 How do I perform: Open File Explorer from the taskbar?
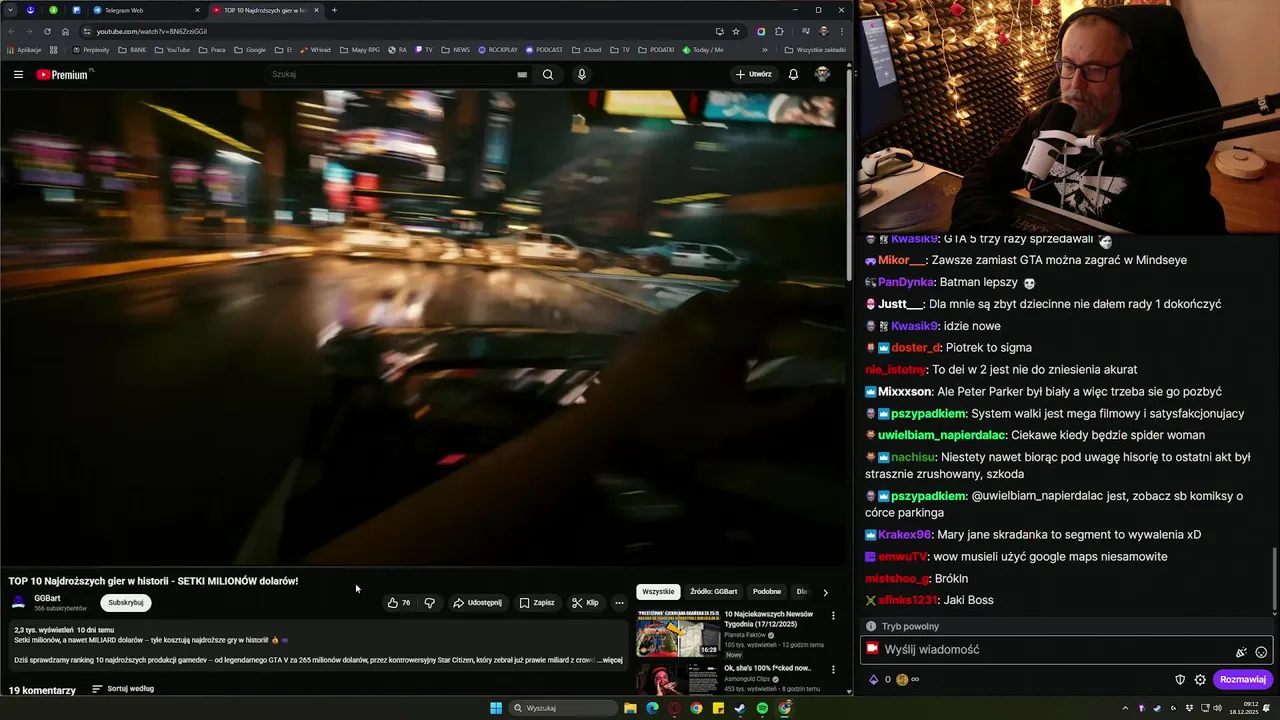tap(630, 708)
